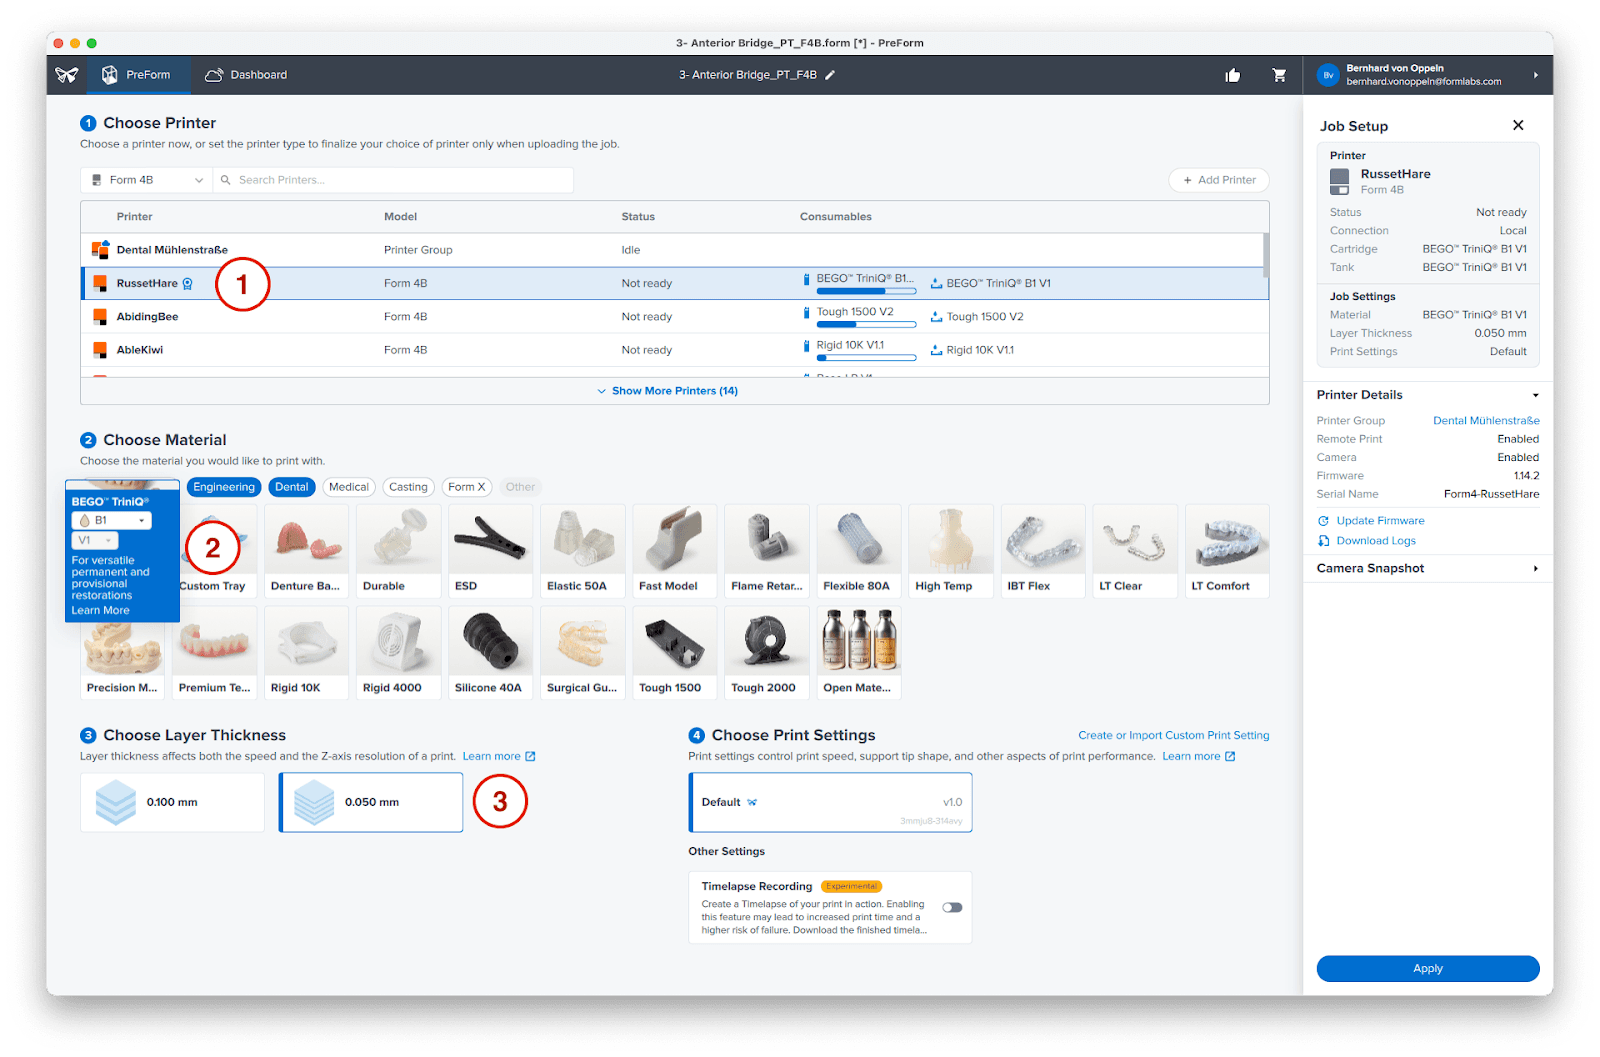The height and width of the screenshot is (1057, 1600).
Task: Click the printer list scrollbar
Action: pyautogui.click(x=1265, y=255)
